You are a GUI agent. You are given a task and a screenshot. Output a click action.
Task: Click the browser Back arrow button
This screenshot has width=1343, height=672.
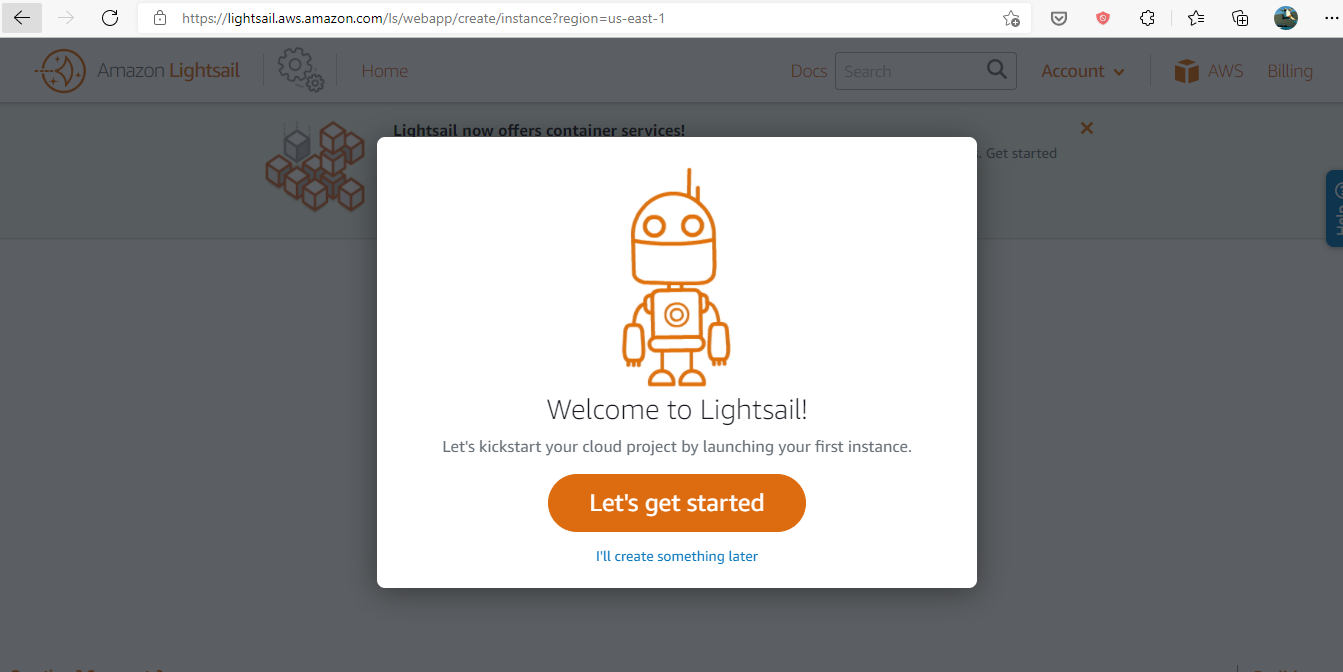coord(21,17)
